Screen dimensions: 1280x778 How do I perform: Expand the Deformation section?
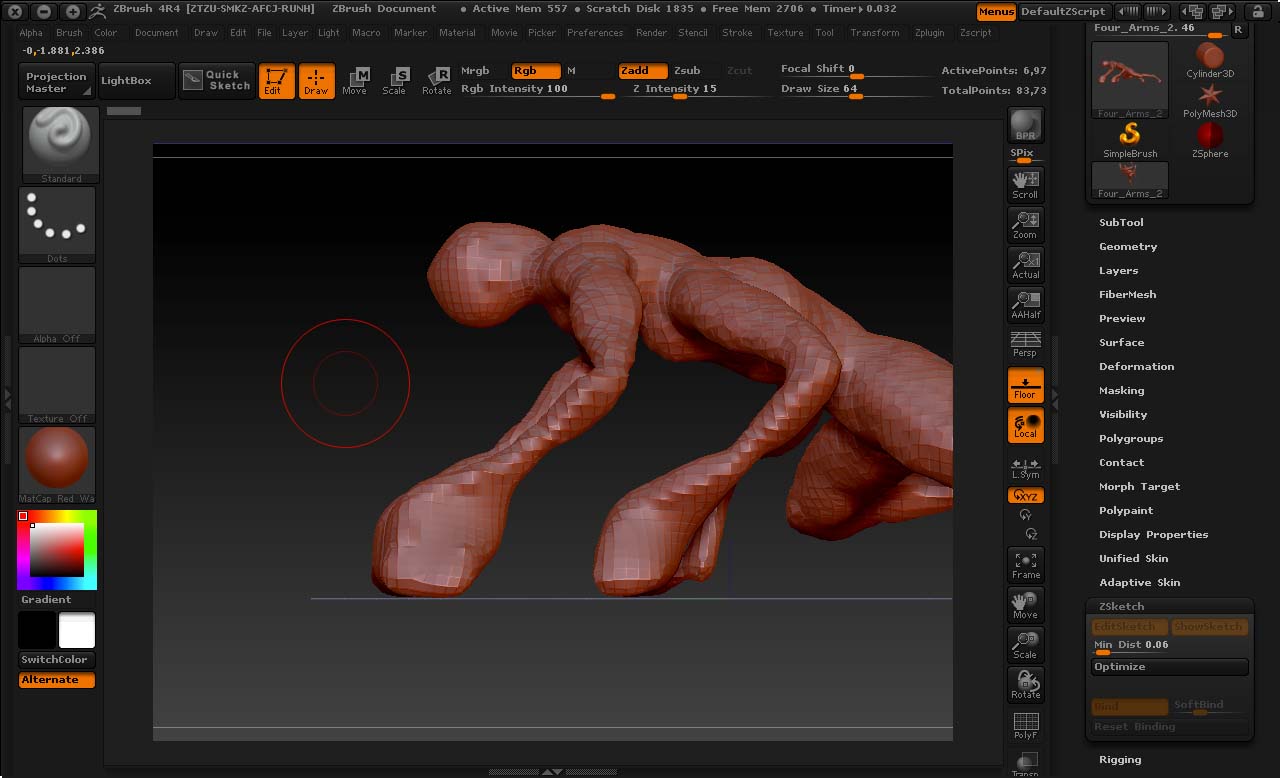(x=1136, y=366)
